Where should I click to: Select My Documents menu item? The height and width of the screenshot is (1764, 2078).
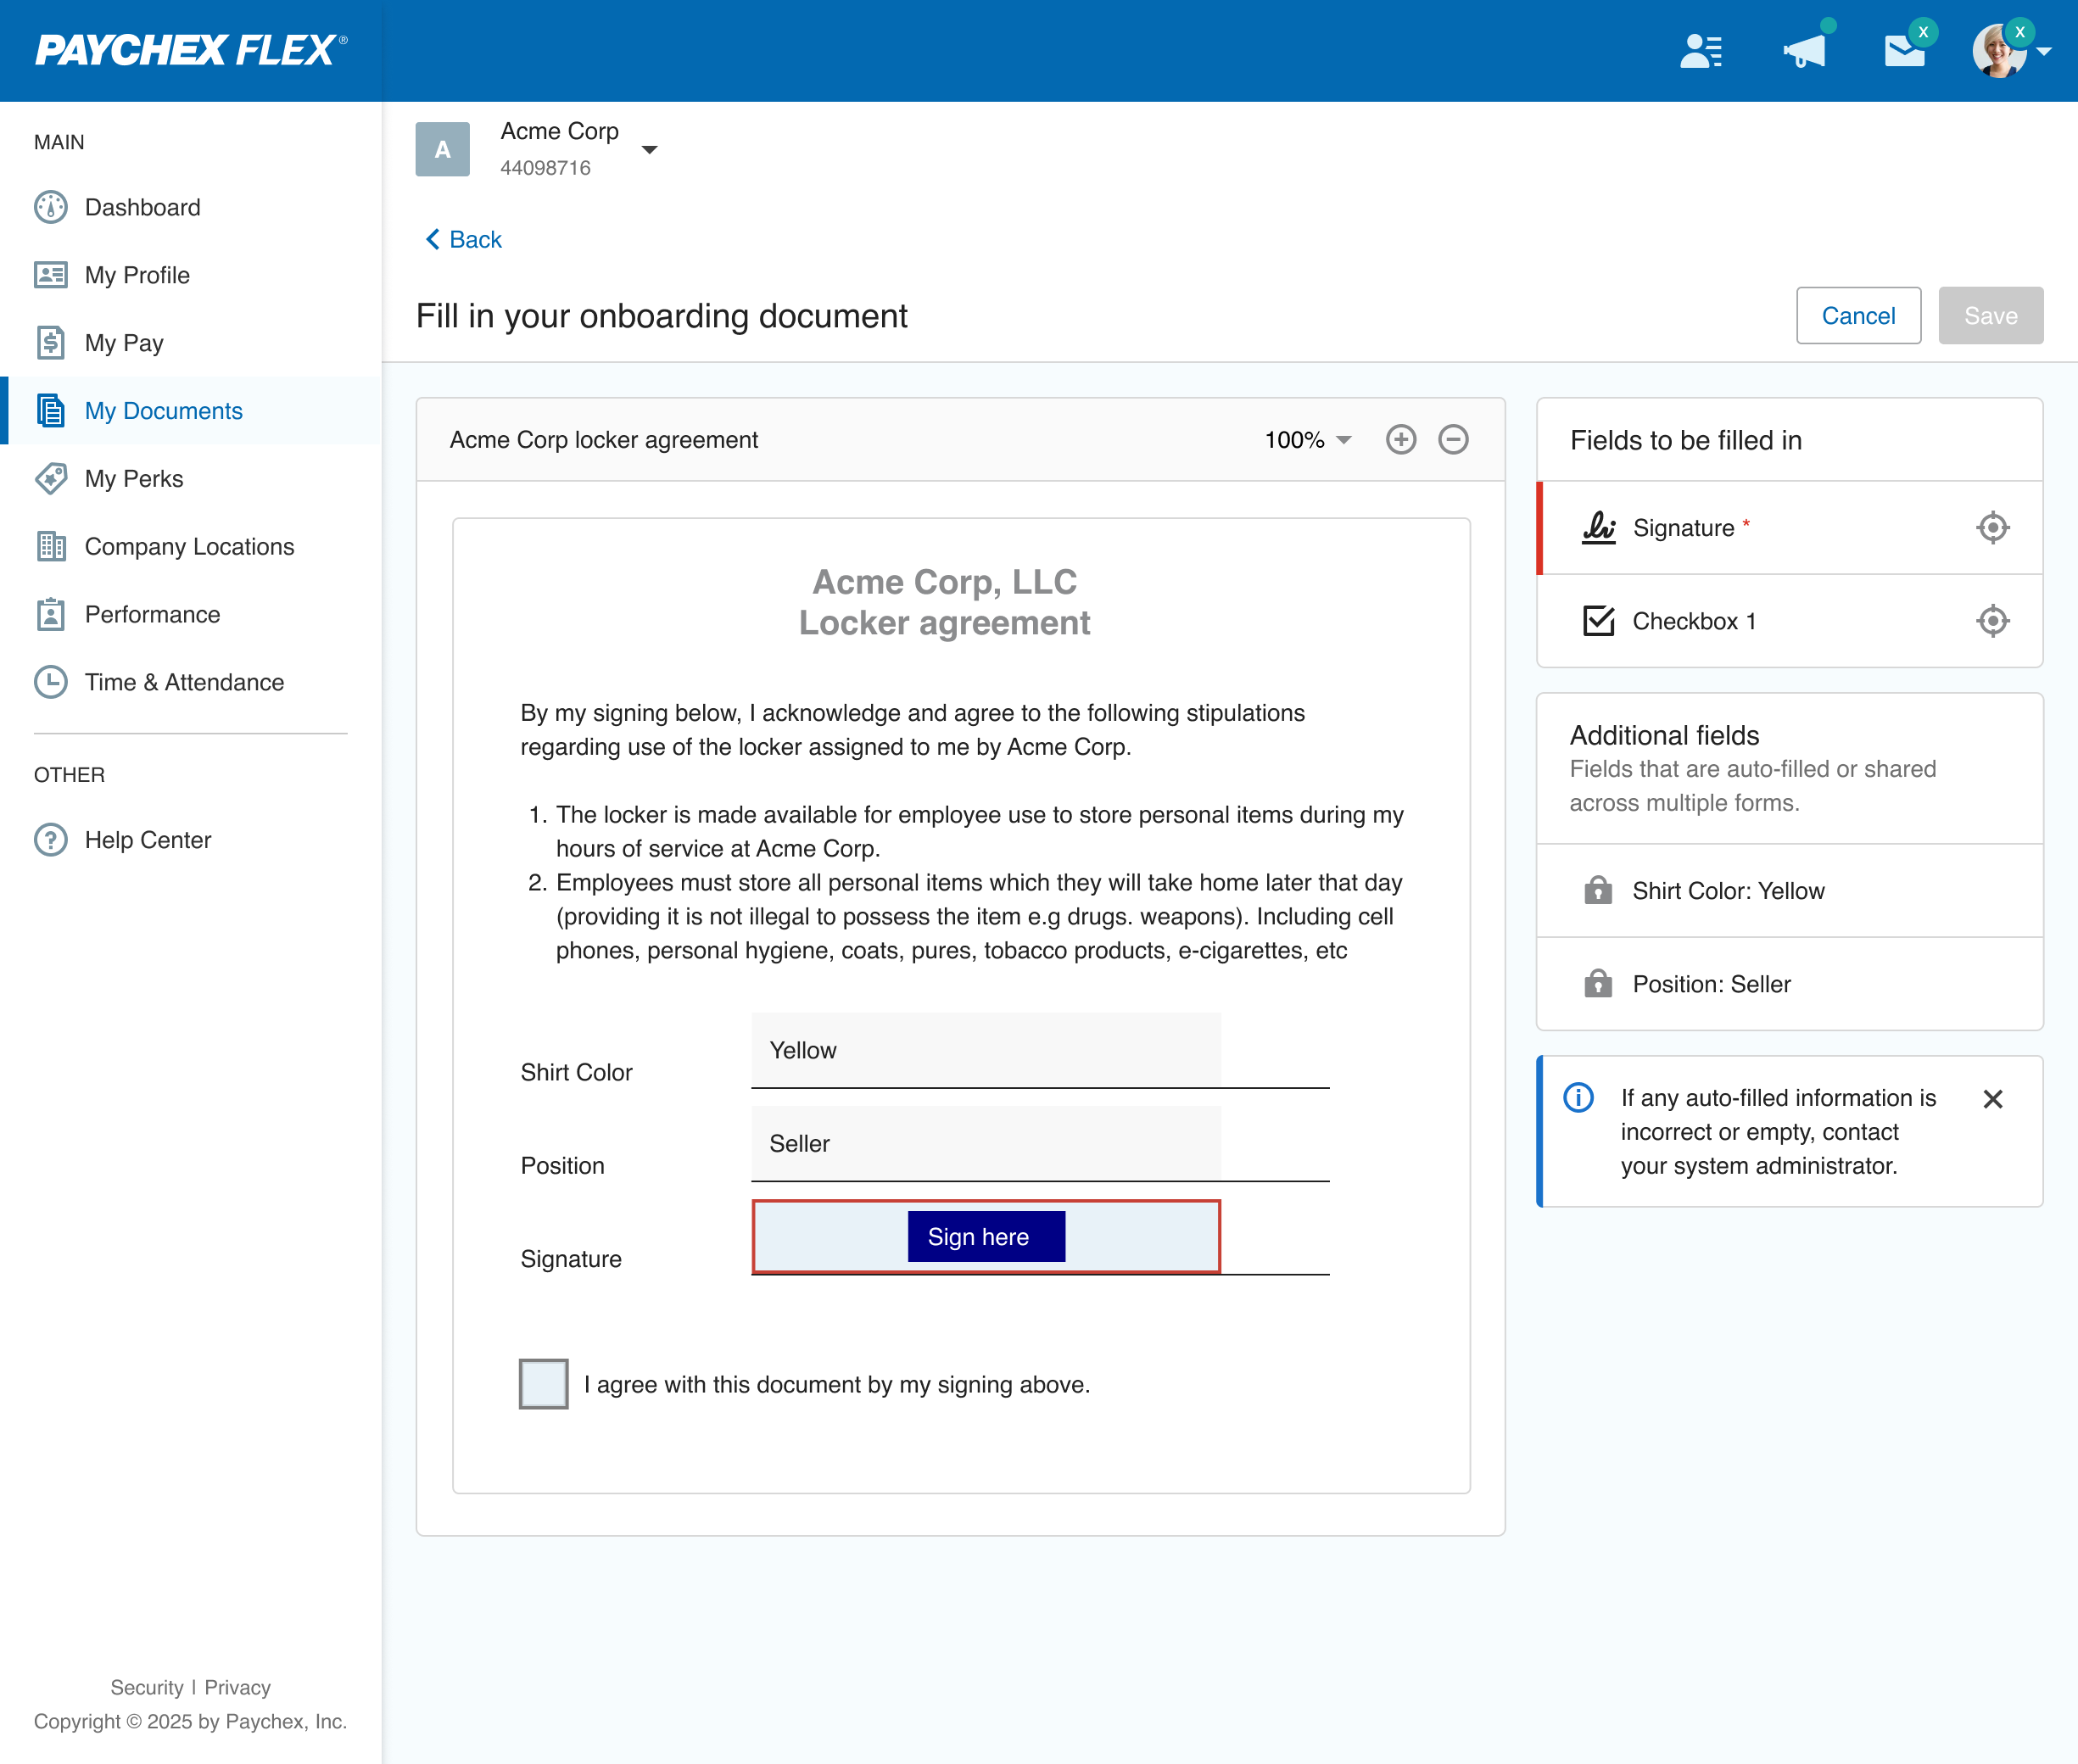click(x=191, y=411)
